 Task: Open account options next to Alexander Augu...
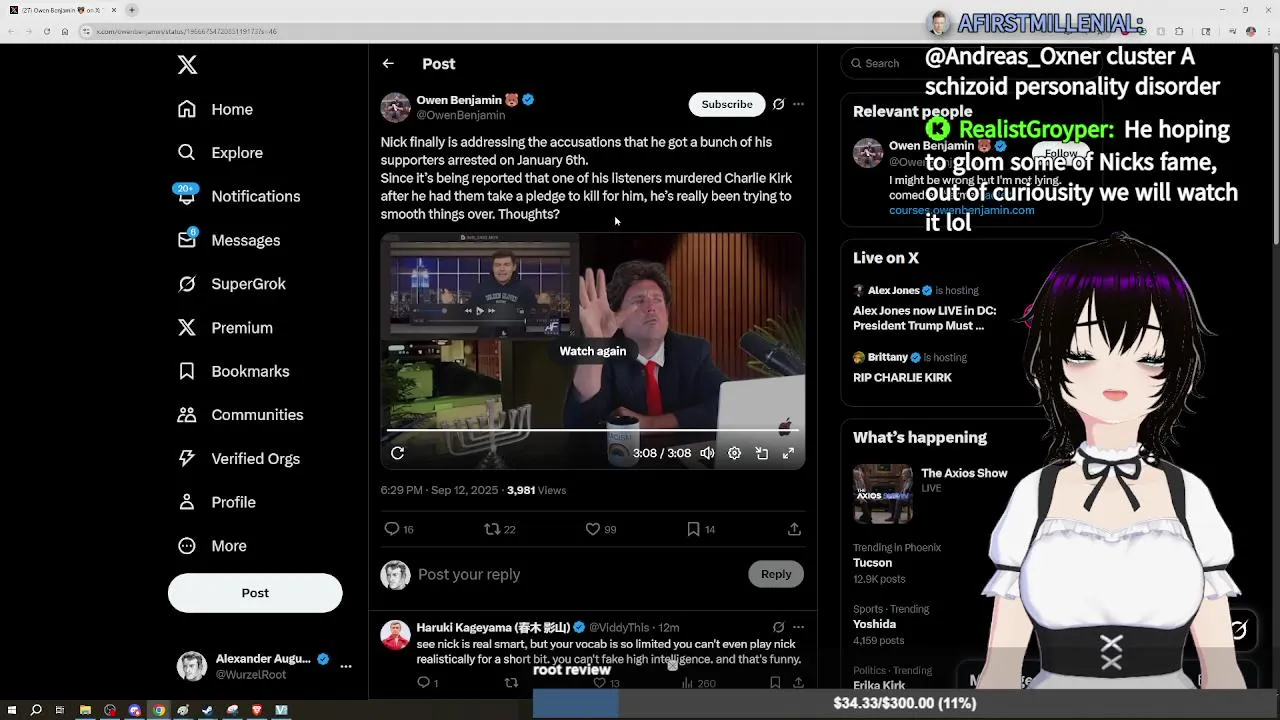point(346,666)
